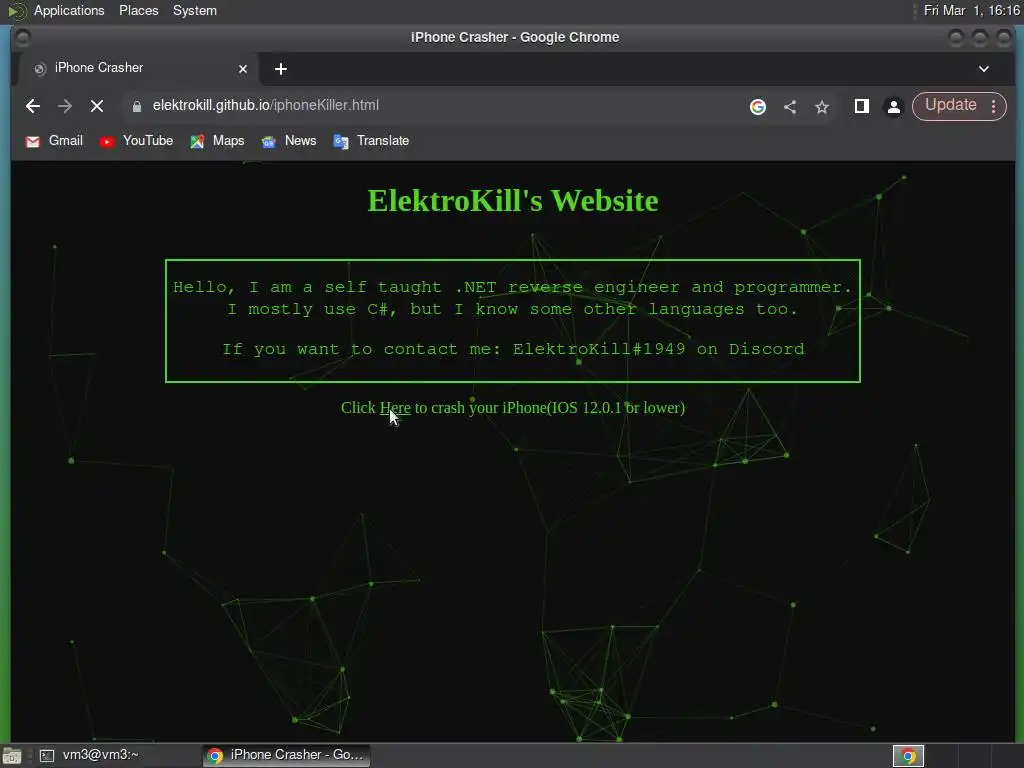Close the iPhone Crasher tab
This screenshot has height=768, width=1024.
(243, 69)
